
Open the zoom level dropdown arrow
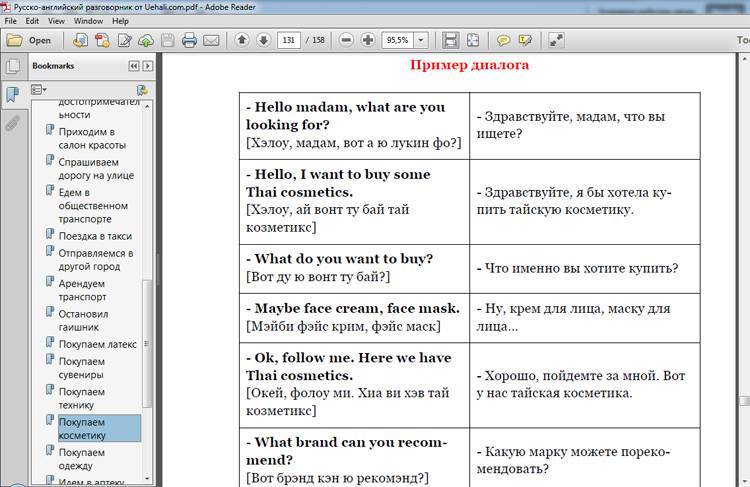coord(421,41)
